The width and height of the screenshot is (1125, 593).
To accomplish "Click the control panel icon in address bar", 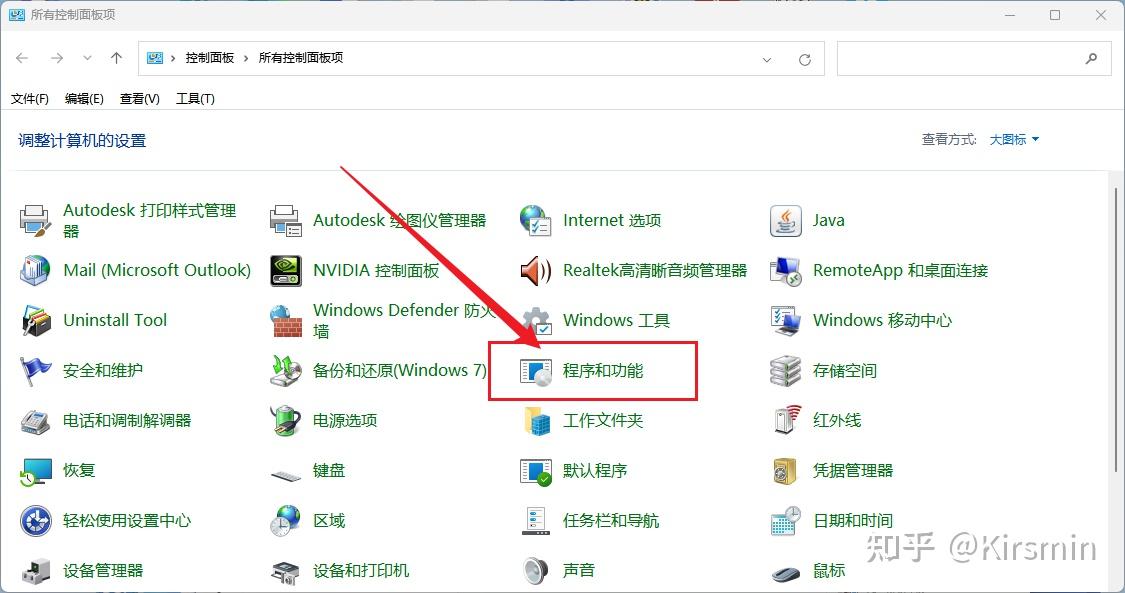I will (154, 58).
